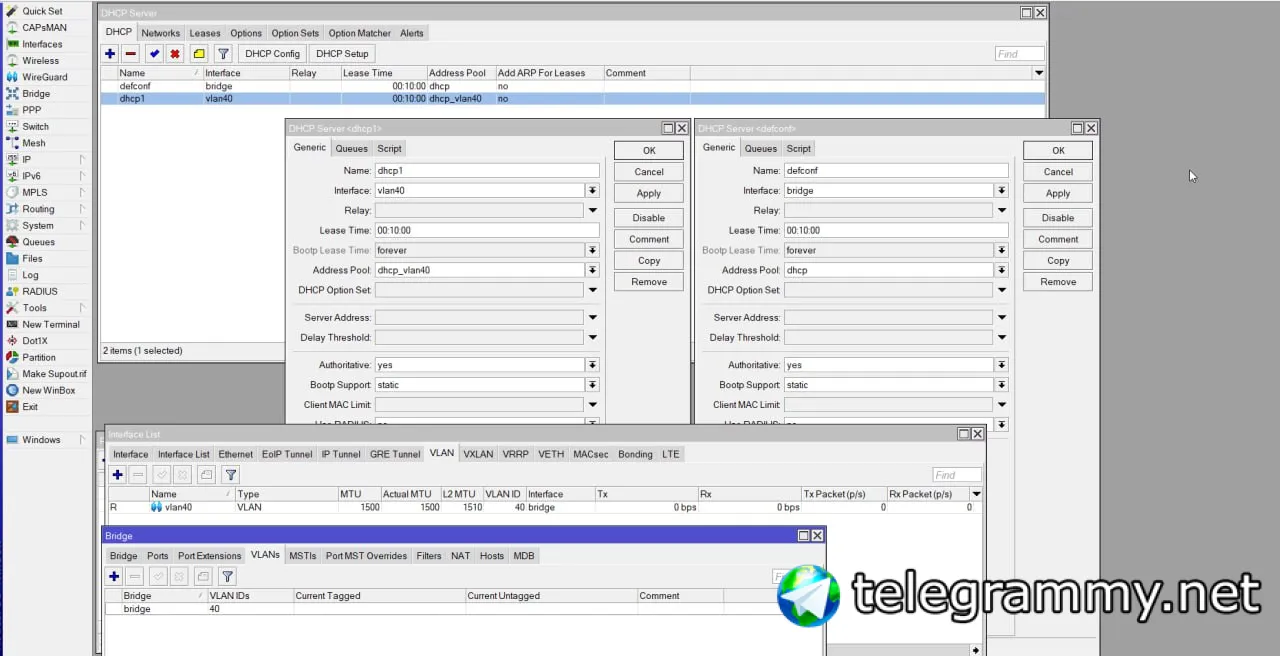Click filter icon in DHCP Server toolbar
The height and width of the screenshot is (656, 1280).
point(224,54)
